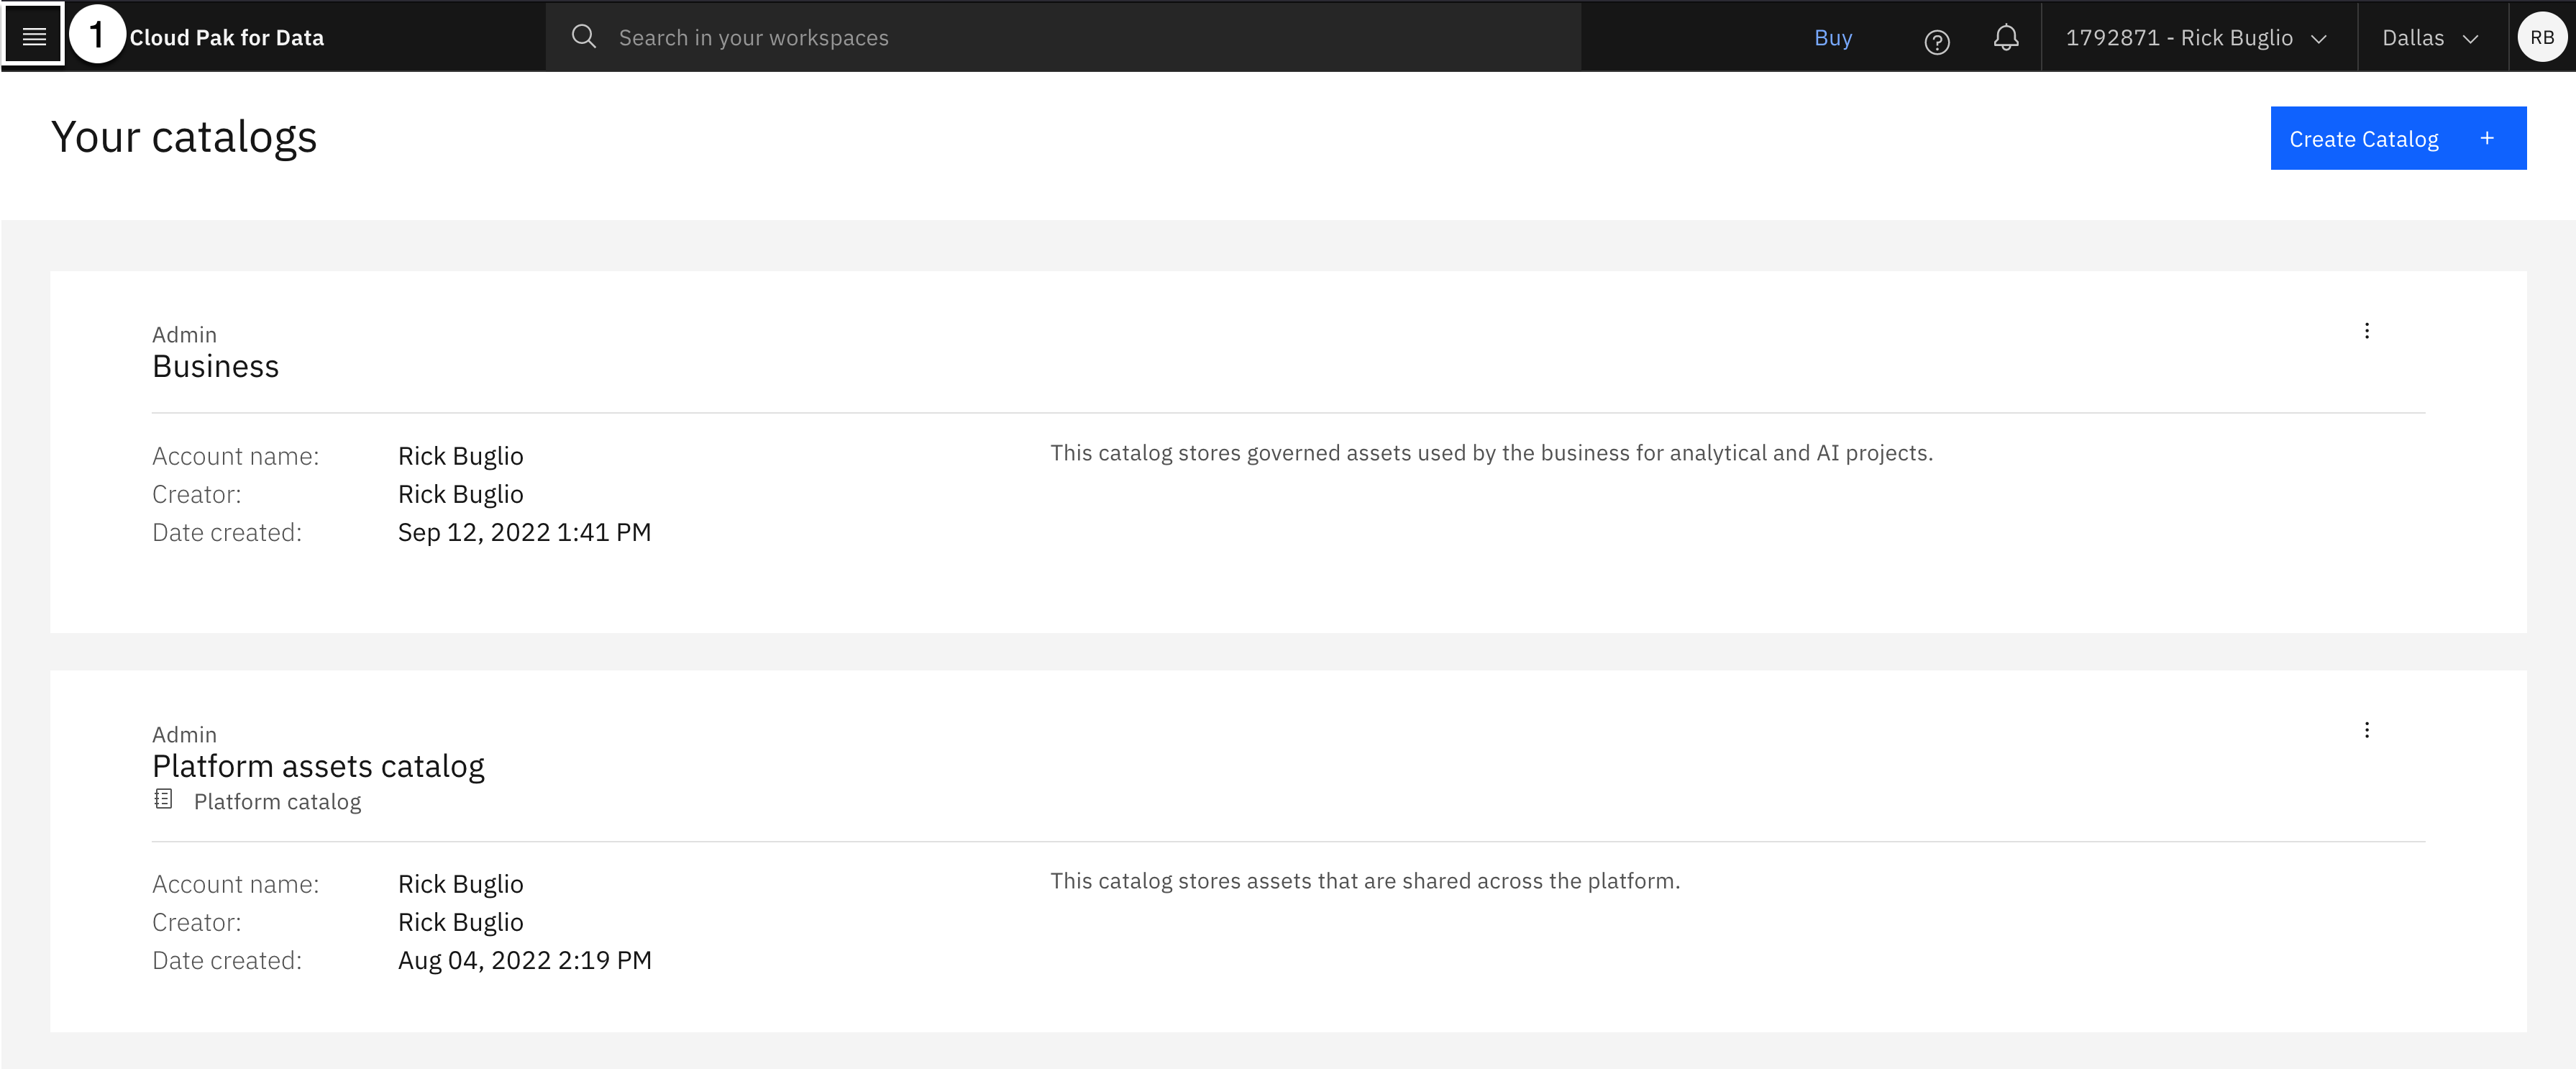Click the RB user avatar
The image size is (2576, 1069).
(x=2541, y=37)
